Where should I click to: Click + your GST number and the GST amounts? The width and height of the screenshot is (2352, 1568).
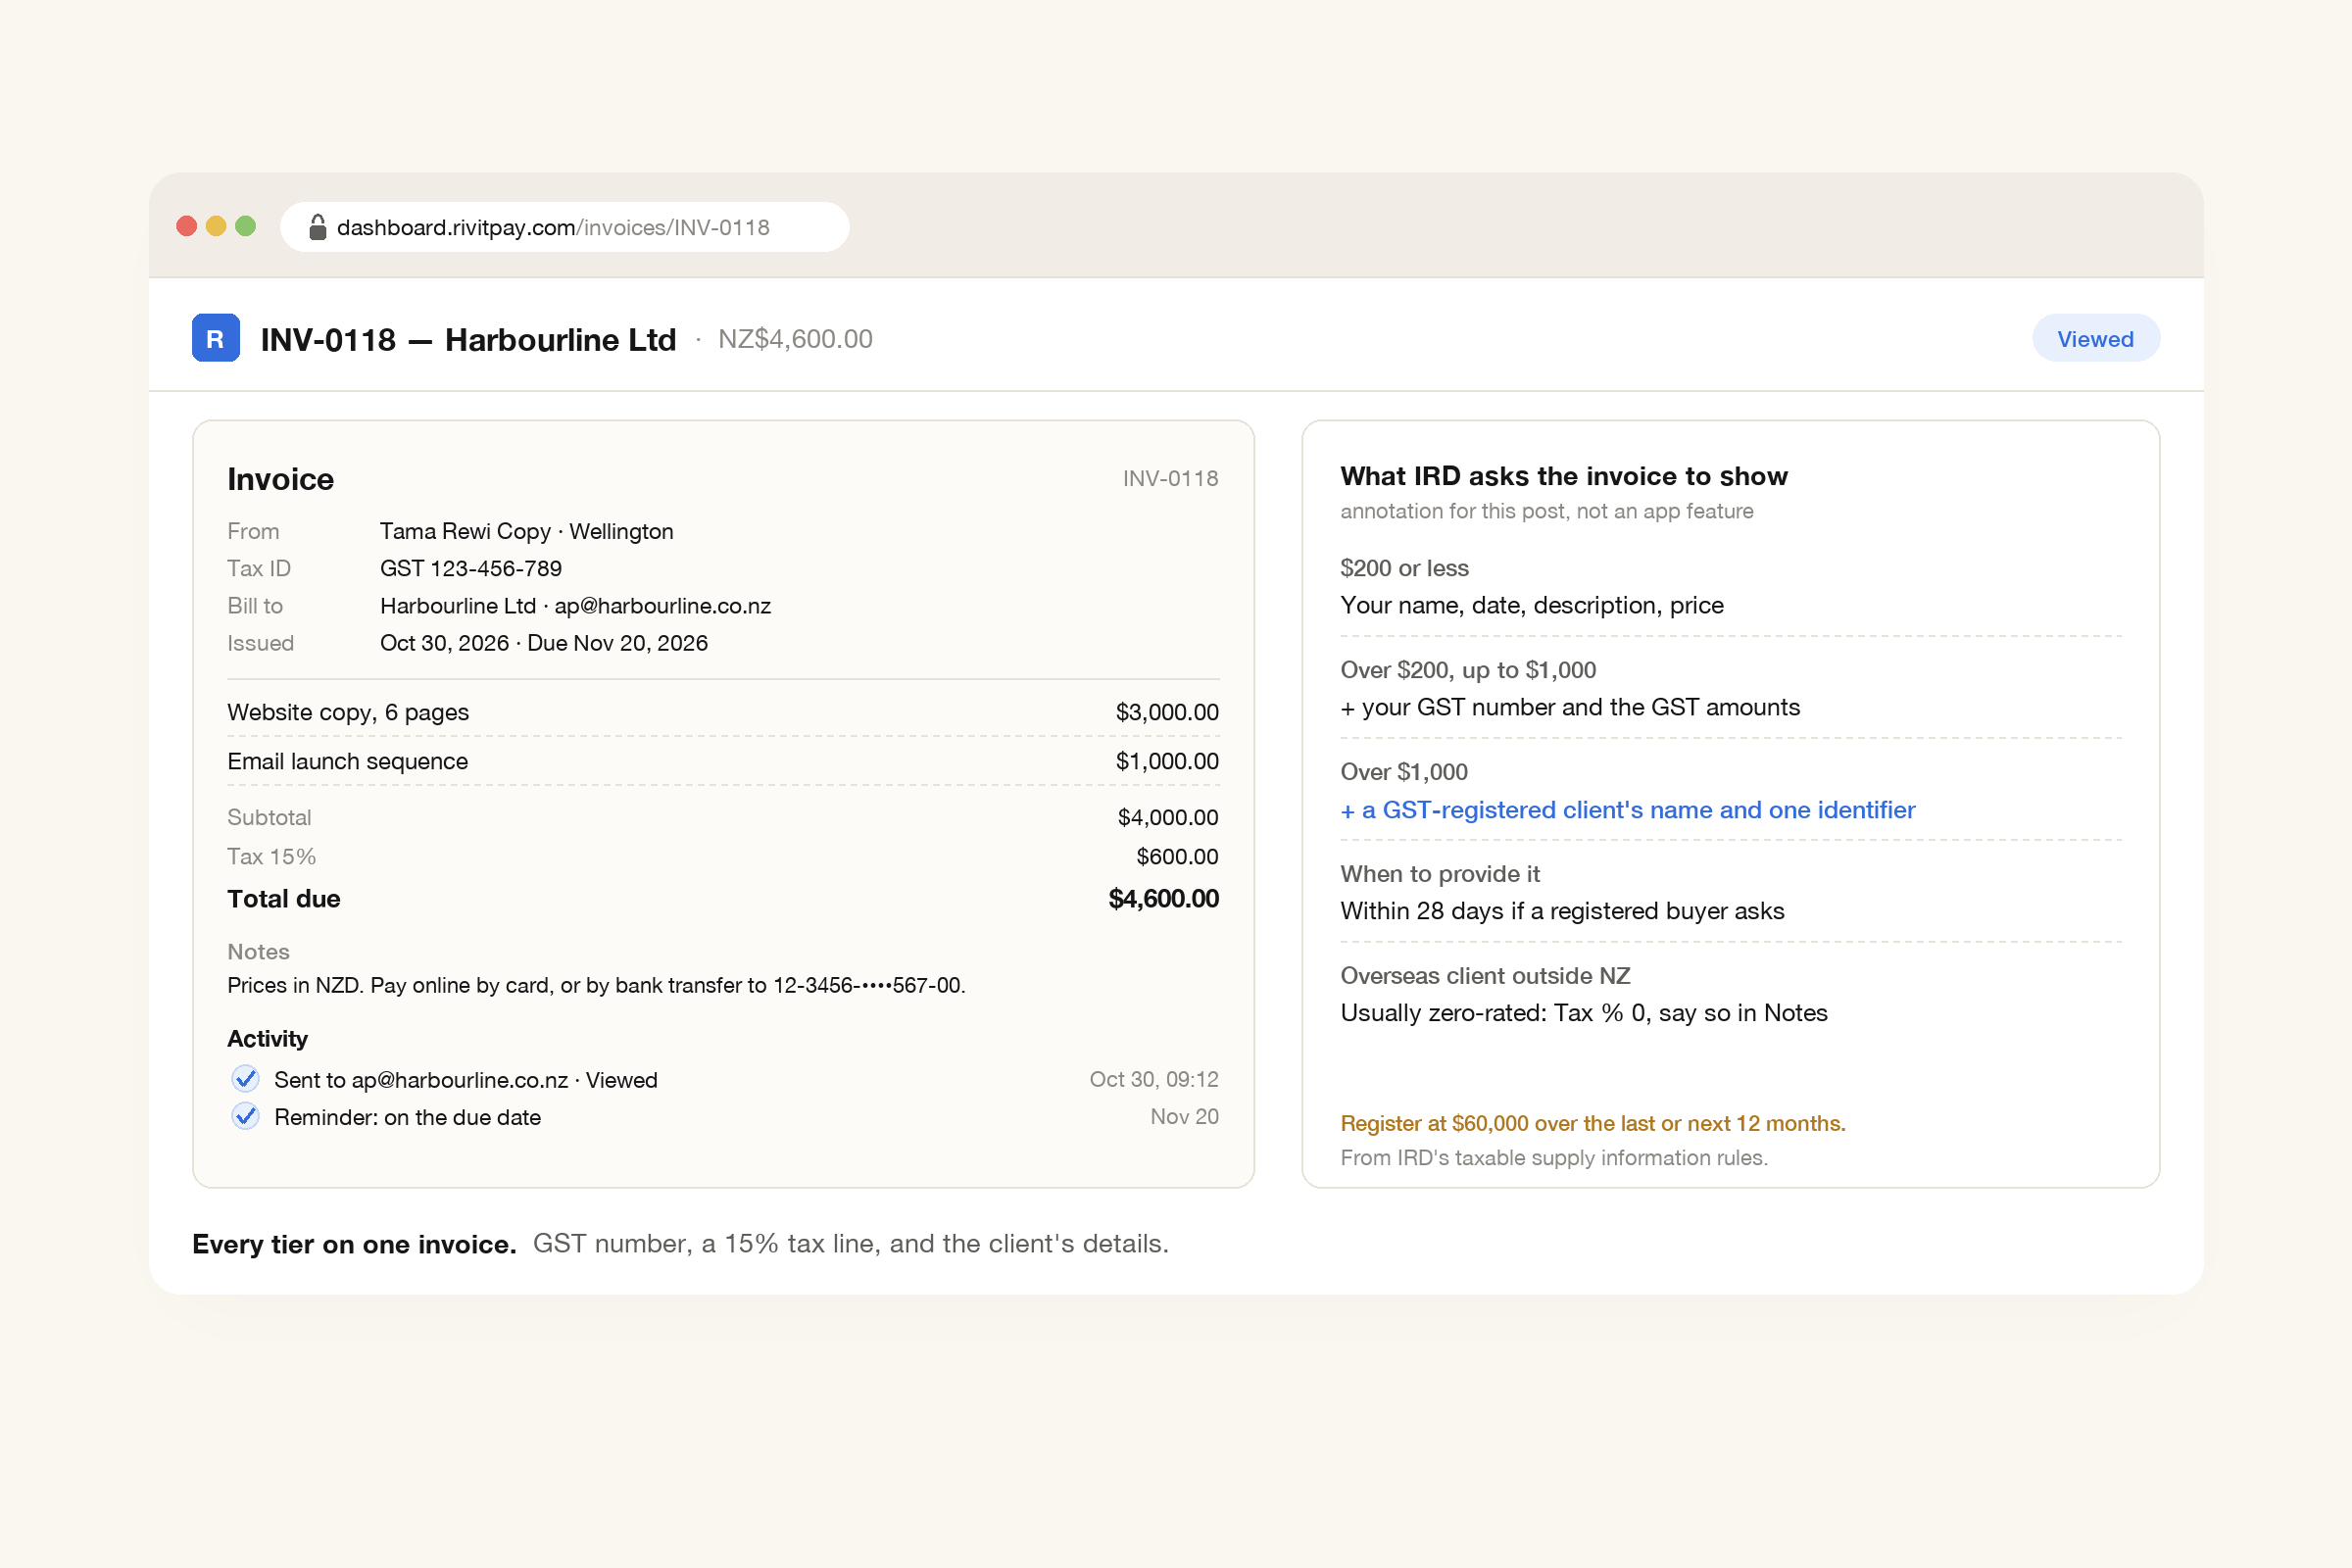pos(1570,707)
